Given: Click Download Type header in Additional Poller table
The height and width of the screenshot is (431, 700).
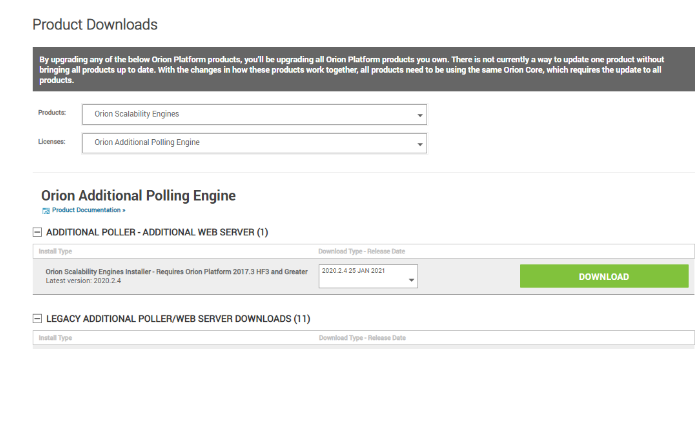Looking at the screenshot, I should [361, 250].
